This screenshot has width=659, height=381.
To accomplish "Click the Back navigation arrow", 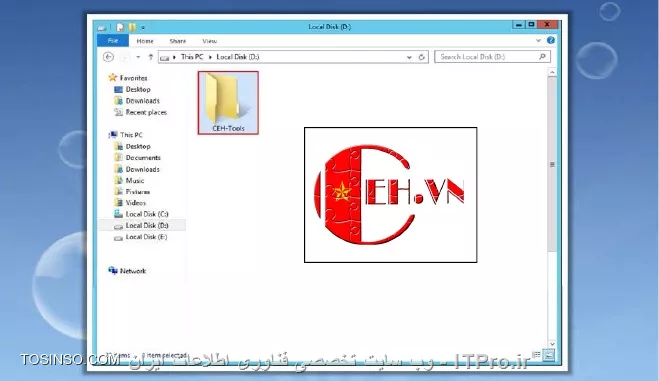I will pos(108,57).
